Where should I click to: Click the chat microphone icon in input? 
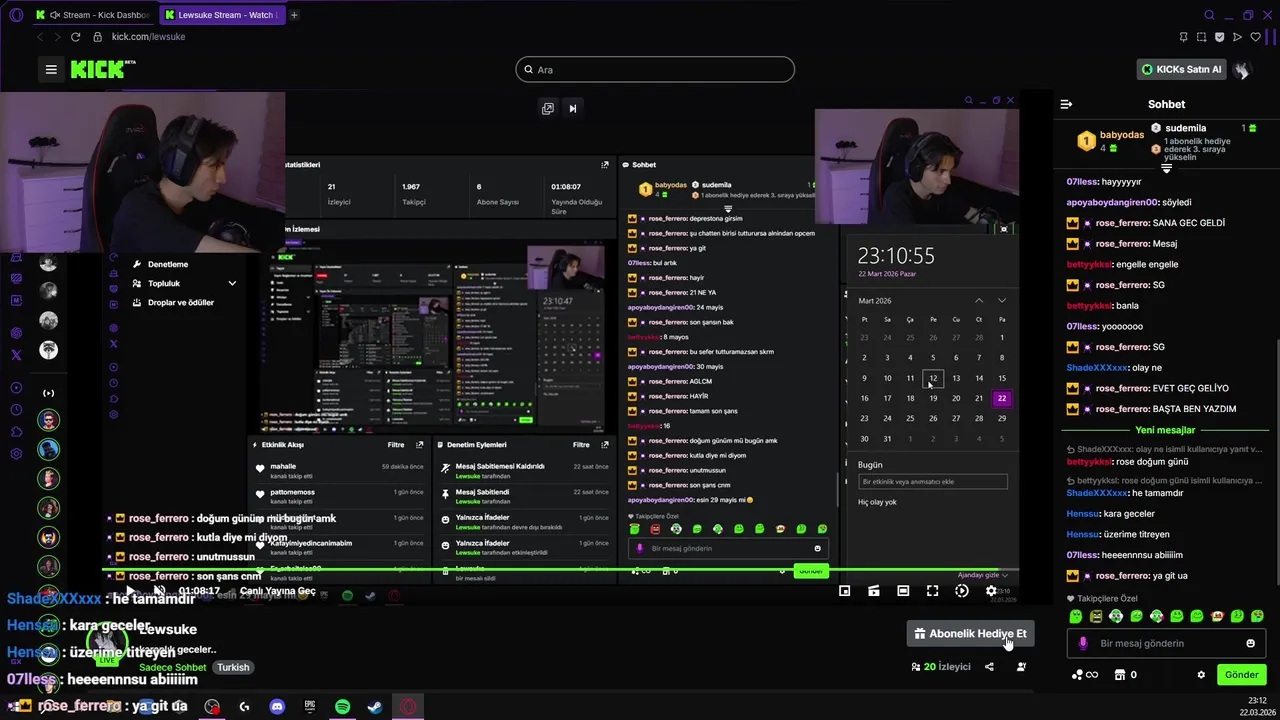[x=1082, y=643]
